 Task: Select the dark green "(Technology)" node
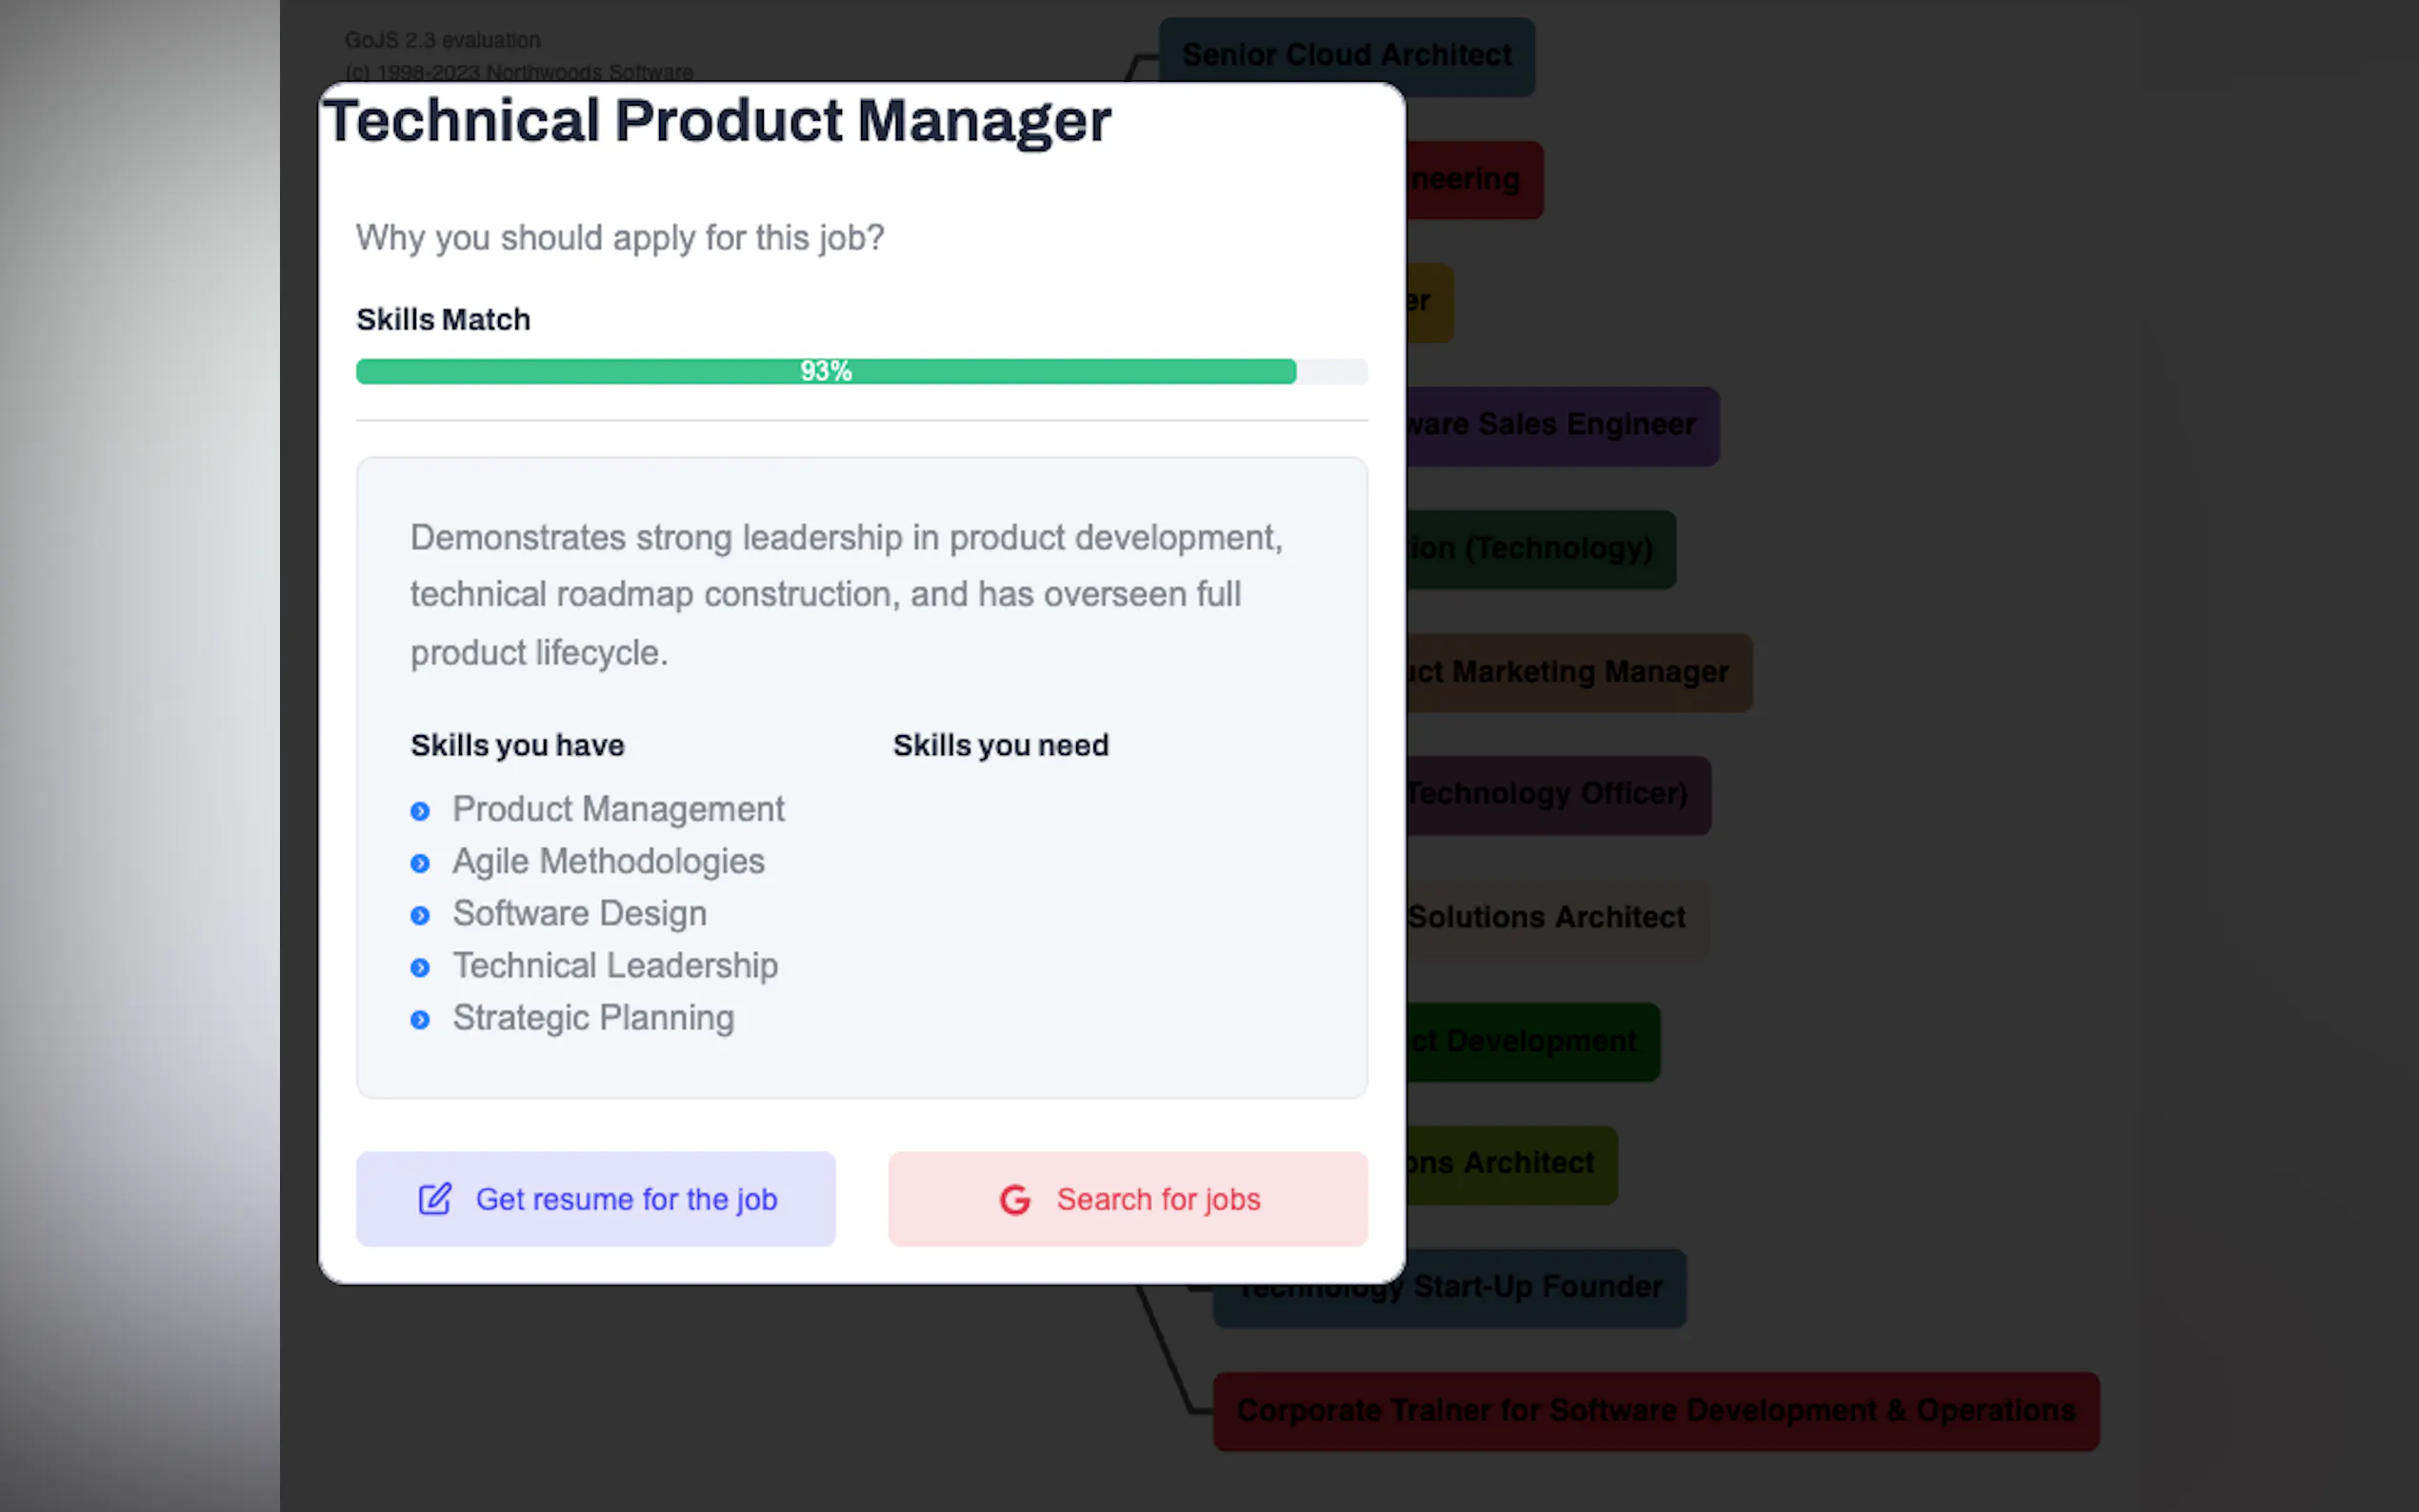pyautogui.click(x=1539, y=549)
